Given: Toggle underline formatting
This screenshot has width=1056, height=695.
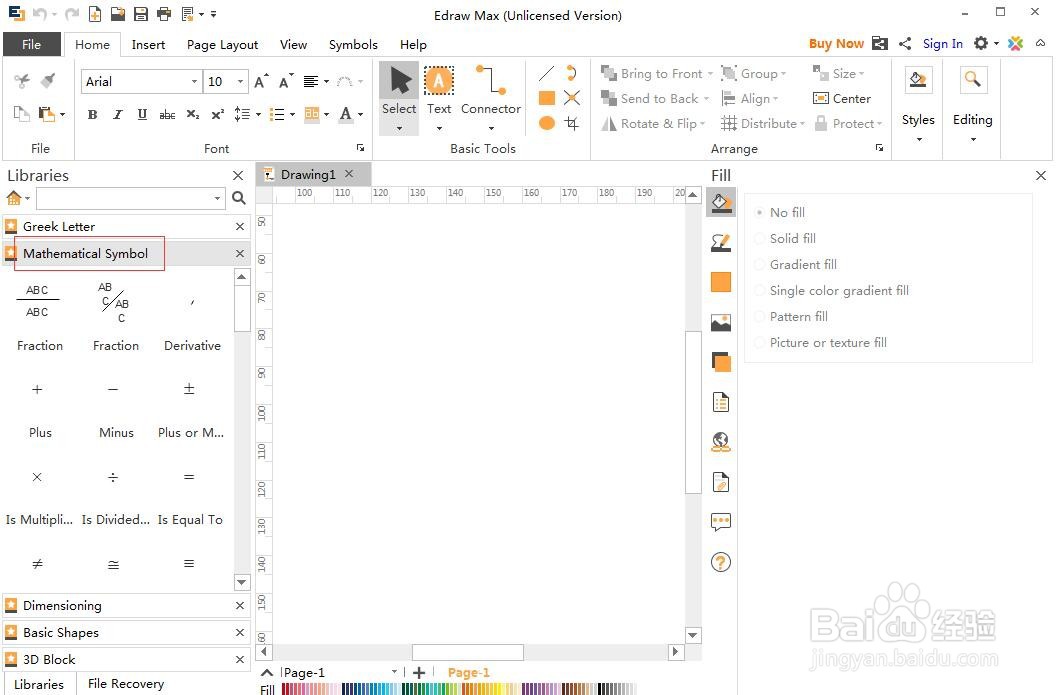Looking at the screenshot, I should (142, 114).
